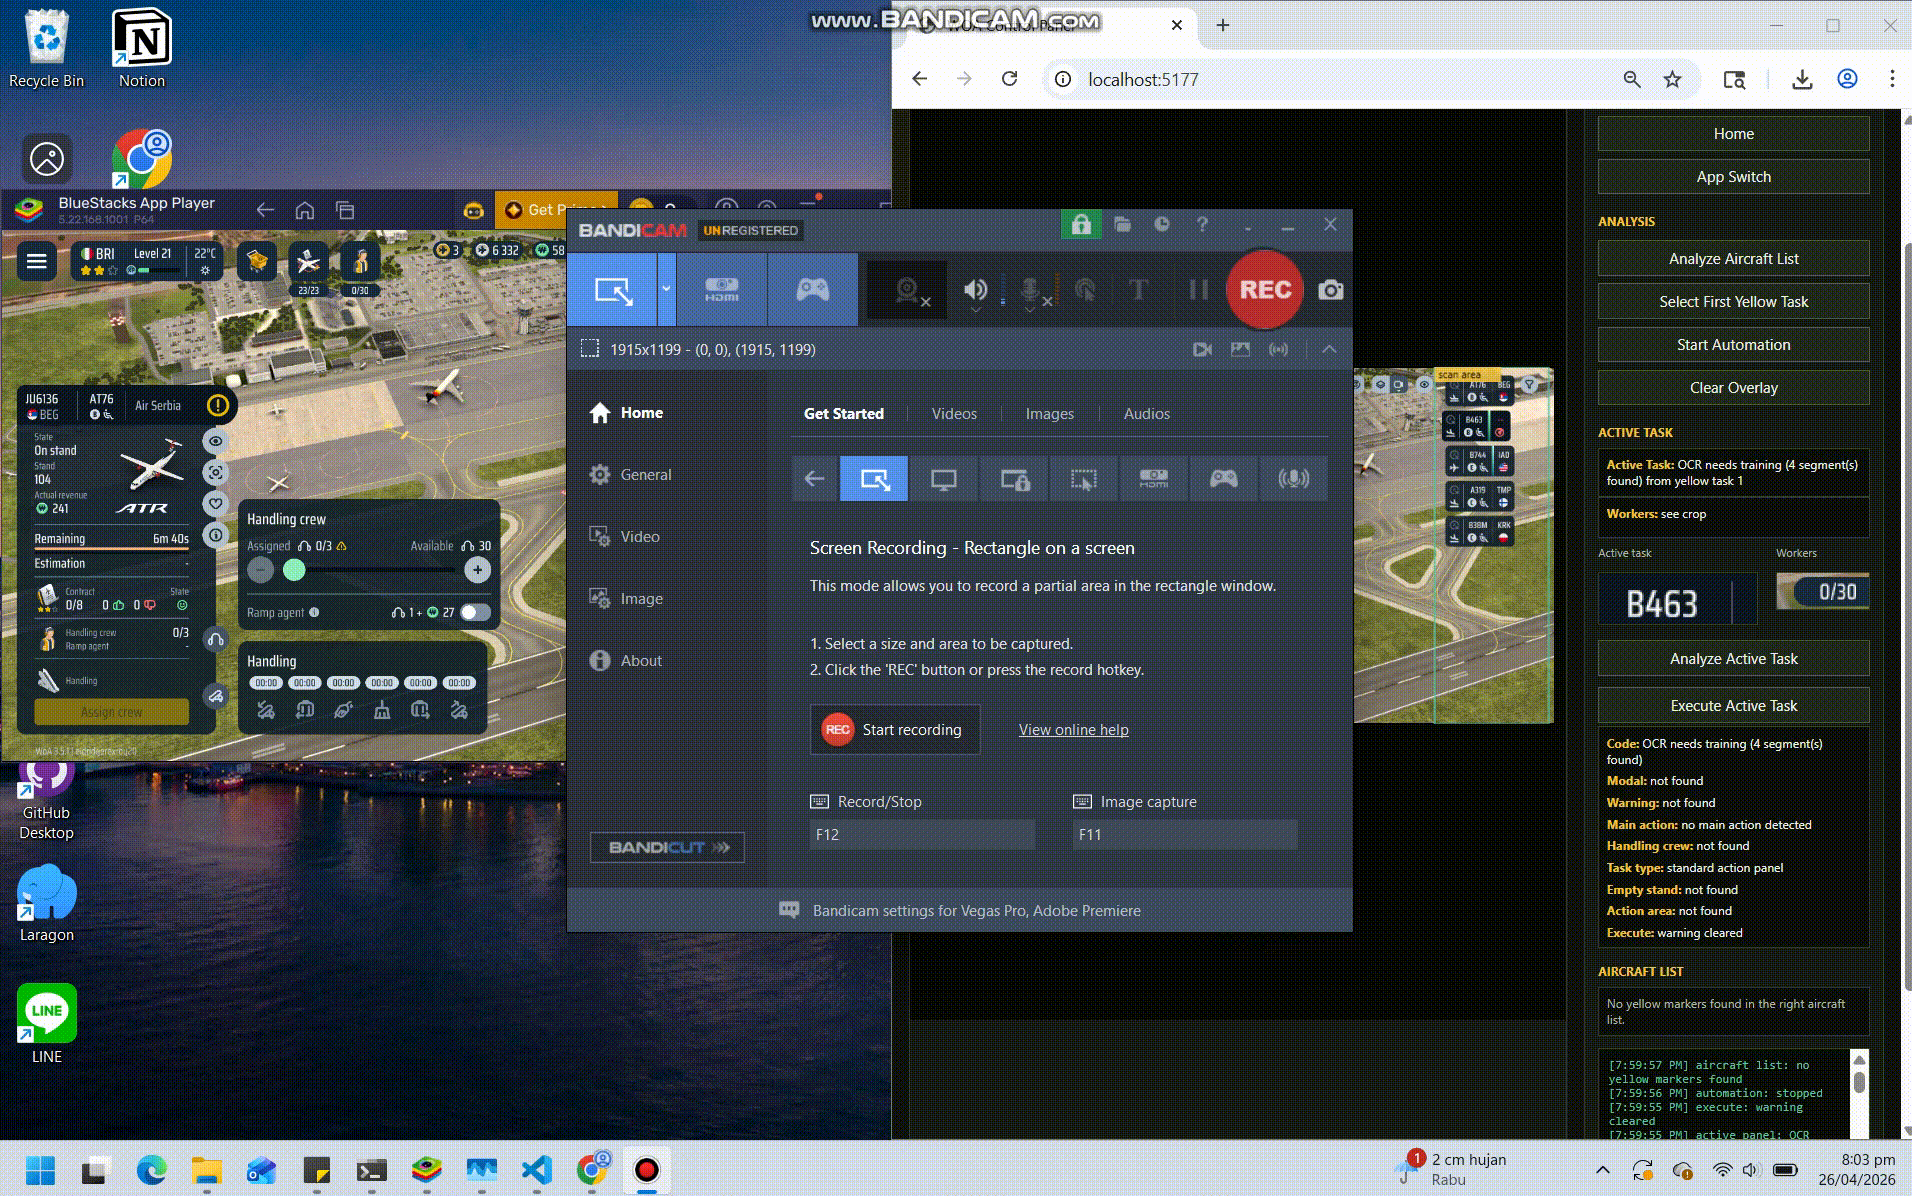The height and width of the screenshot is (1196, 1912).
Task: Switch to the Images tab in Bandicam
Action: [x=1049, y=414]
